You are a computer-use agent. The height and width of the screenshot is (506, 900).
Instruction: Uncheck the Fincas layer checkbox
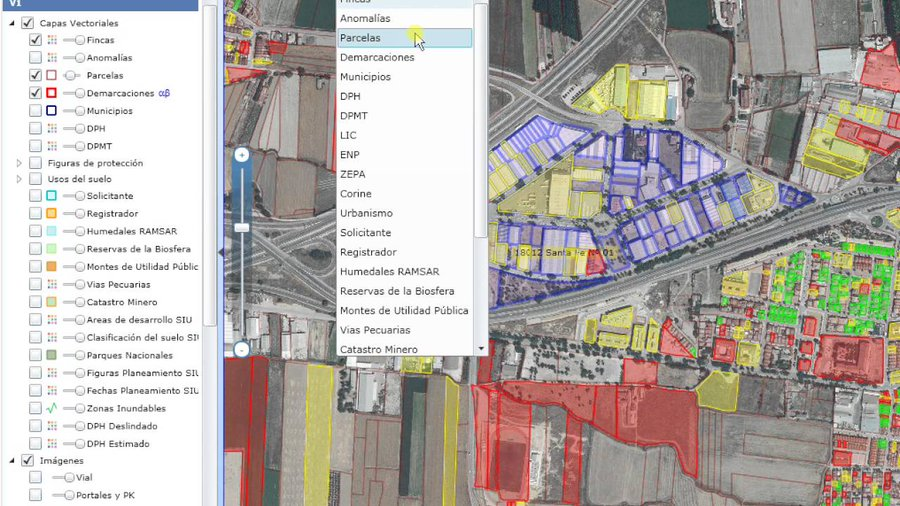click(36, 40)
